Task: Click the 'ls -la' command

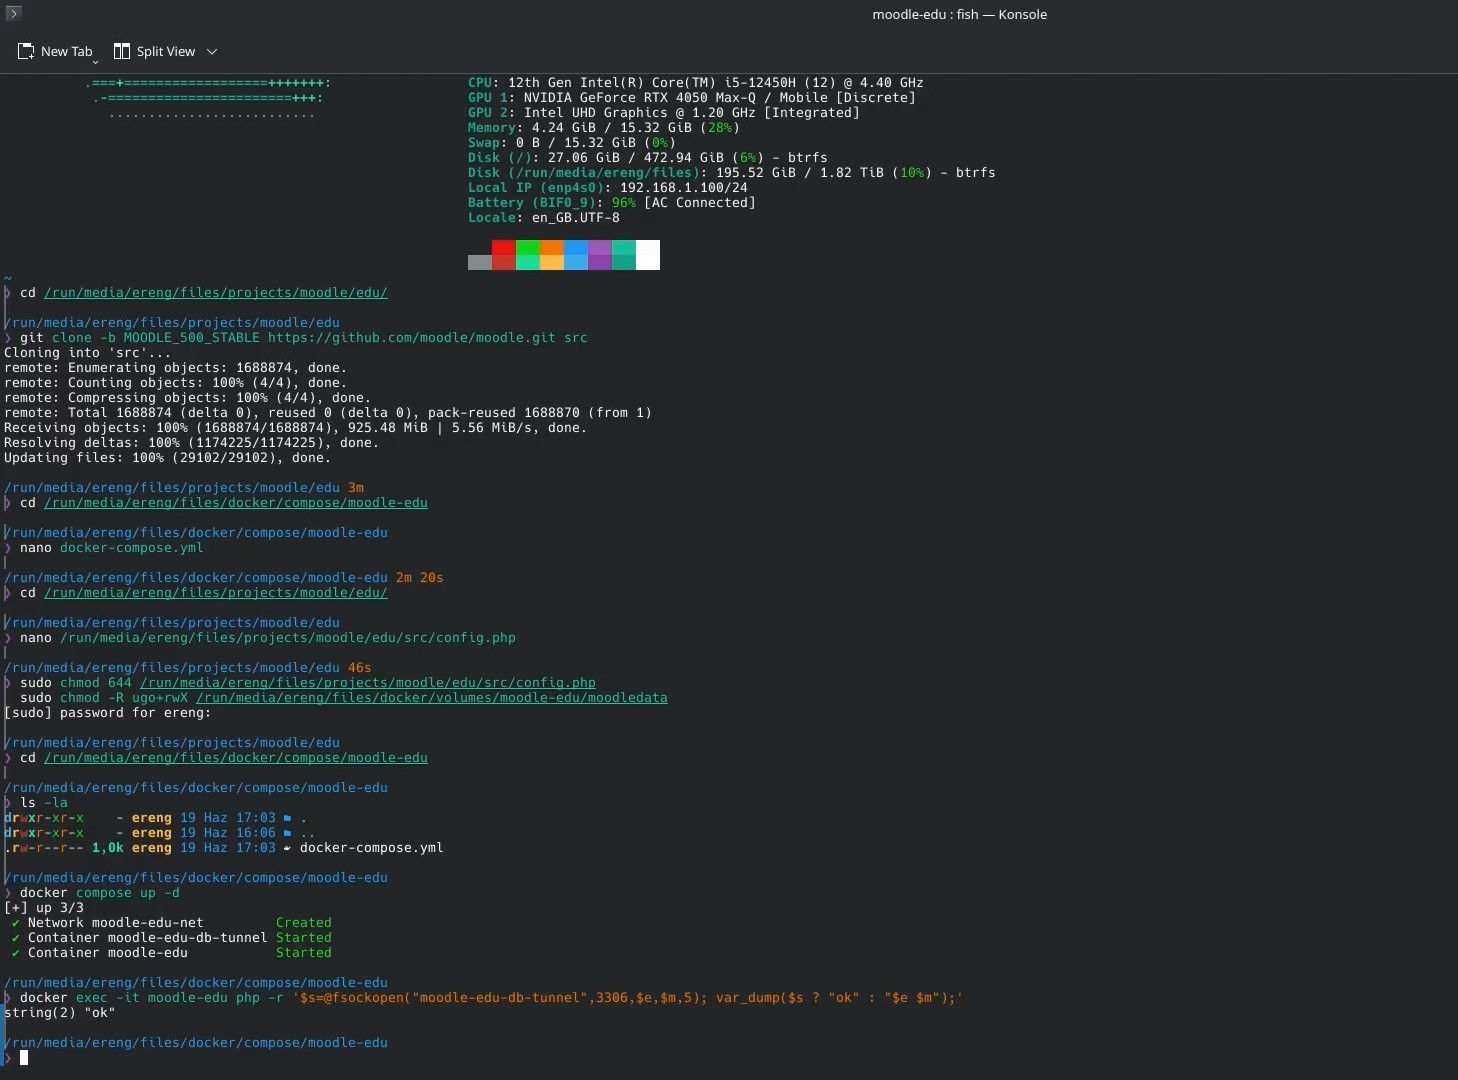Action: (x=44, y=803)
